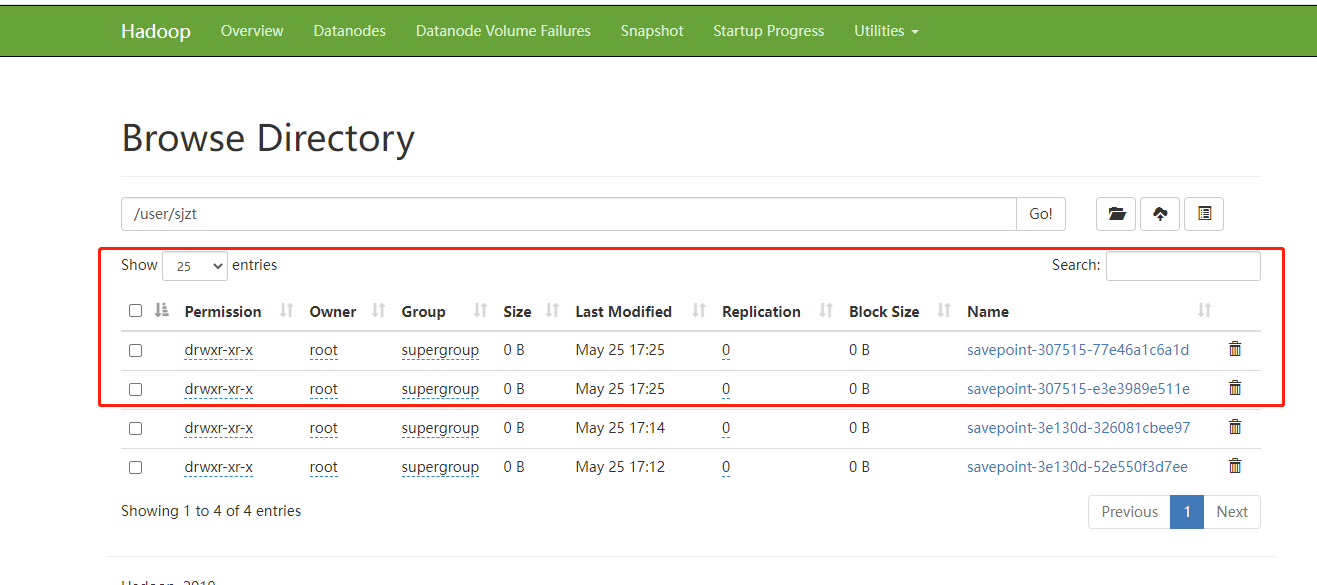This screenshot has width=1317, height=585.
Task: Click inside the Search field
Action: [1183, 265]
